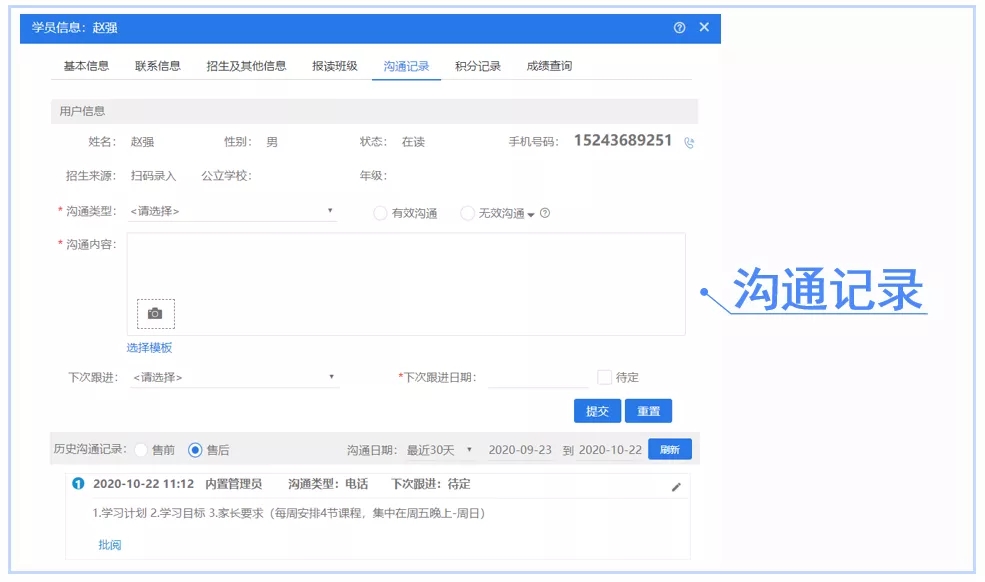The height and width of the screenshot is (582, 985).
Task: Click the blue info icon beside the history record
Action: coord(79,485)
